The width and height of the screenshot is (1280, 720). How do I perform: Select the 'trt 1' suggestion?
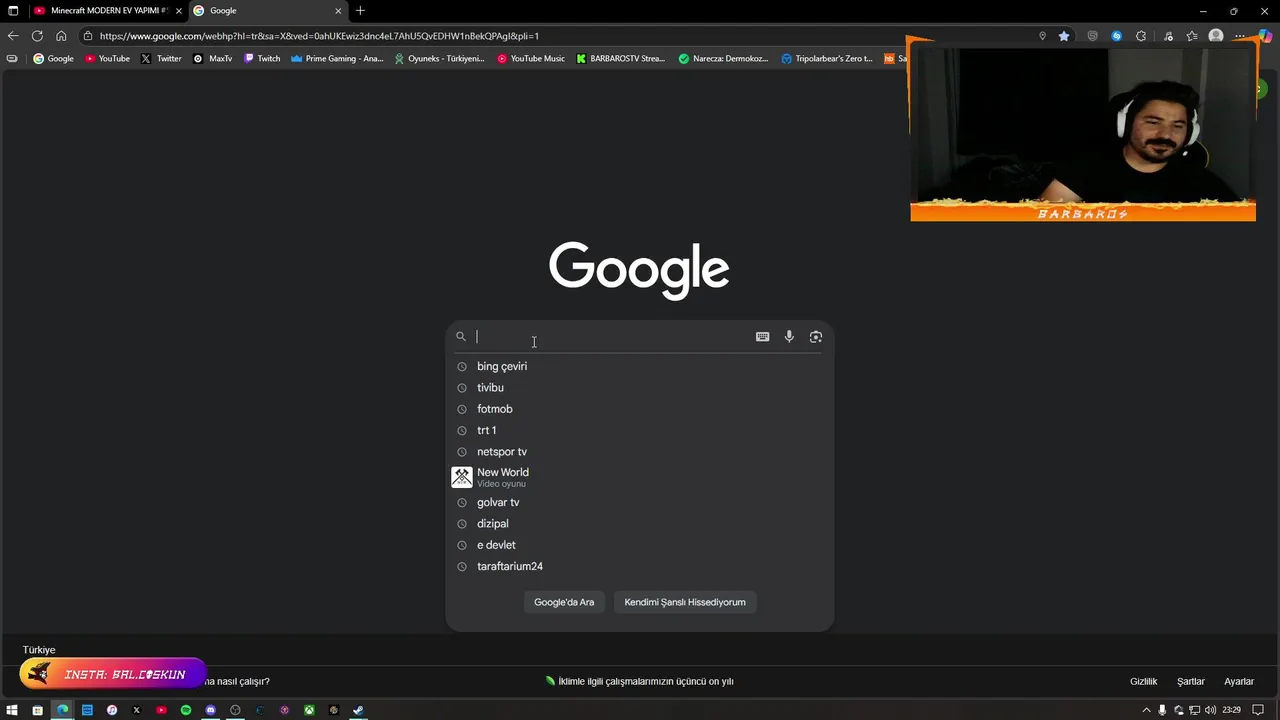639,430
